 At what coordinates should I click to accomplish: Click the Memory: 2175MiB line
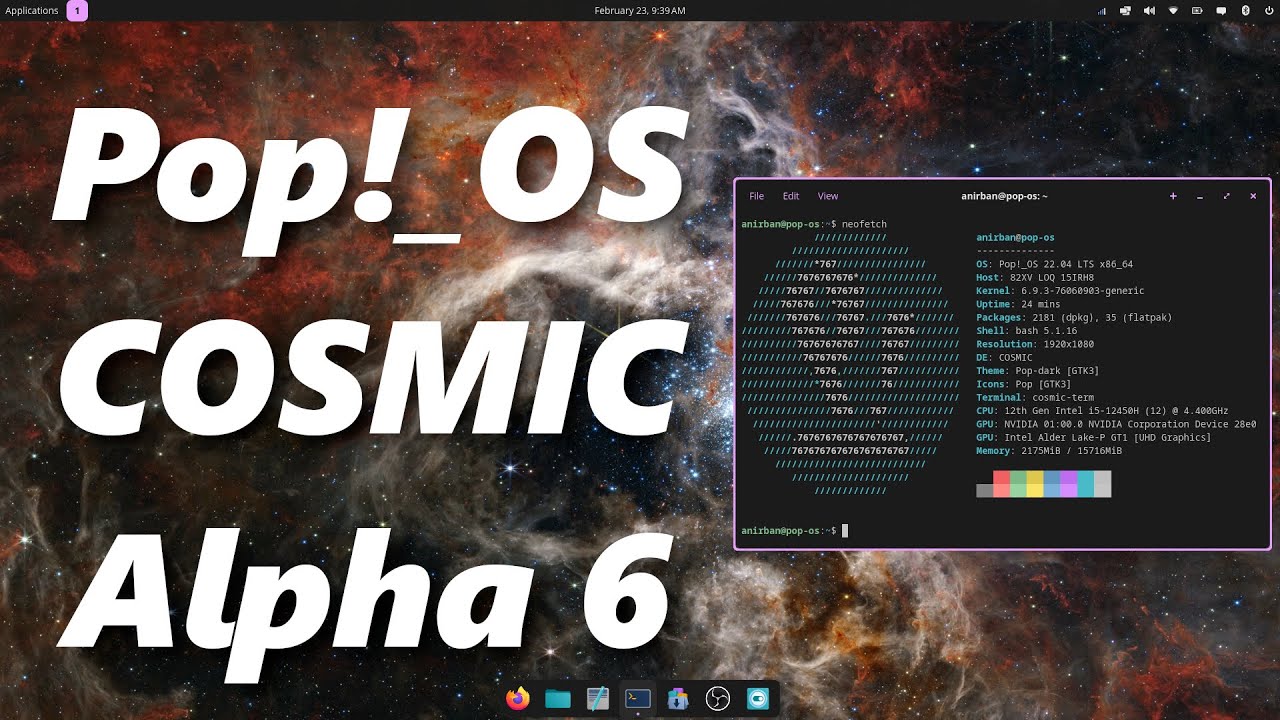1049,451
